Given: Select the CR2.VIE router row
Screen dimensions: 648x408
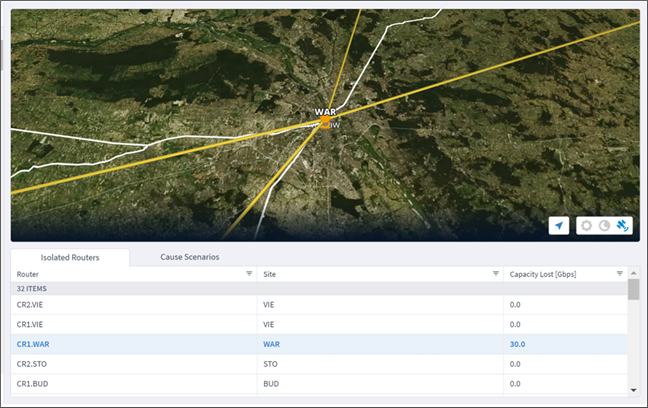Looking at the screenshot, I should click(x=319, y=305).
